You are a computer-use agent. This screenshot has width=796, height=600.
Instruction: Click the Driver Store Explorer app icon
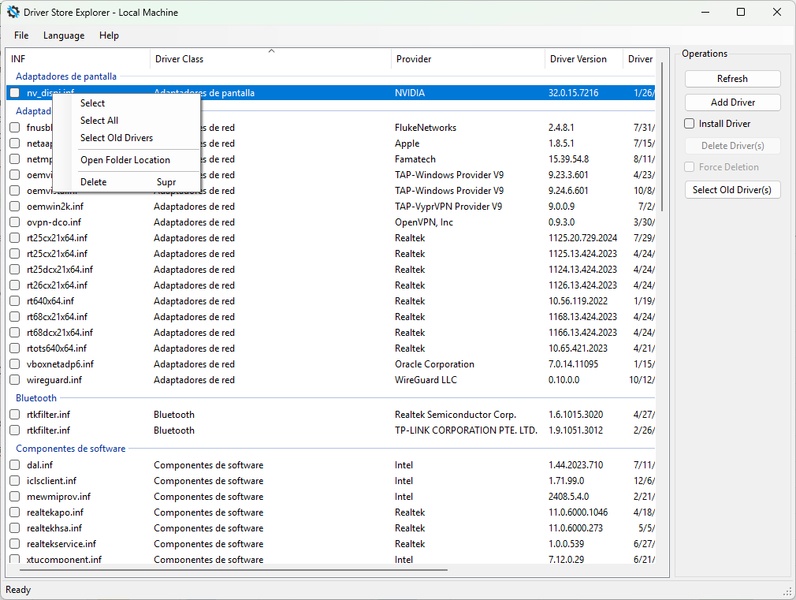(x=13, y=12)
